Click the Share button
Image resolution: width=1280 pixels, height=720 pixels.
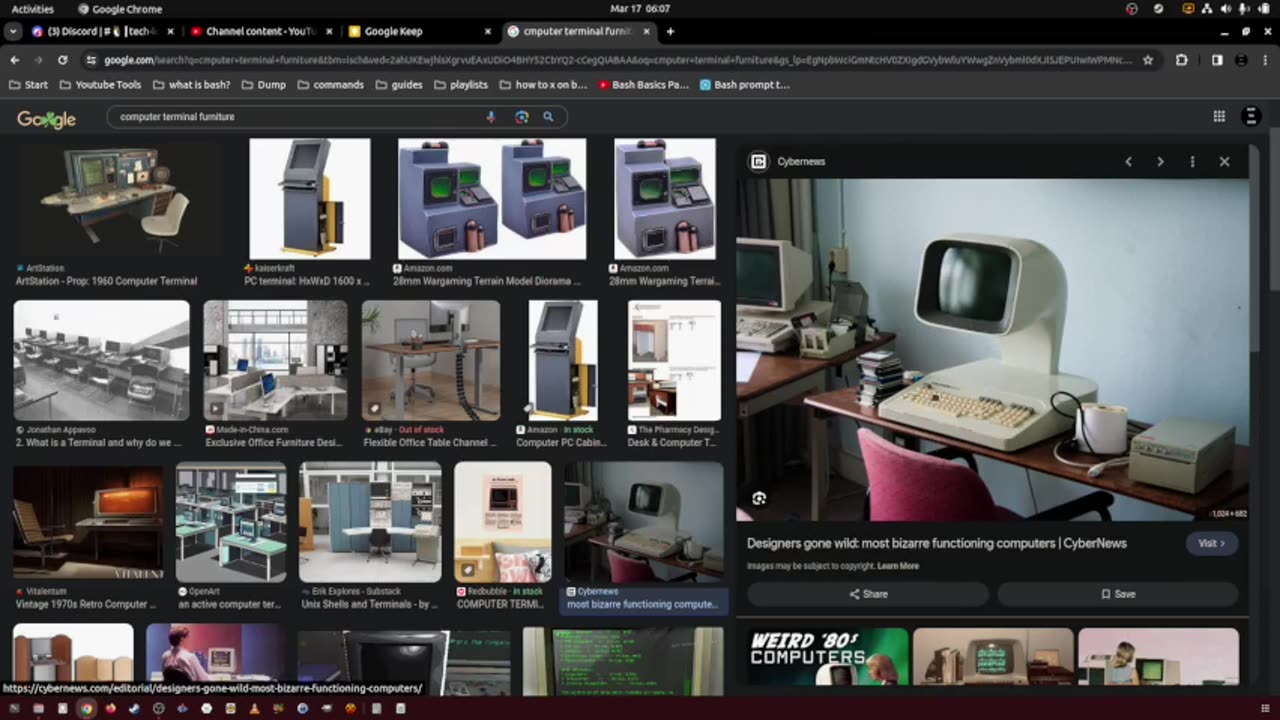tap(868, 594)
